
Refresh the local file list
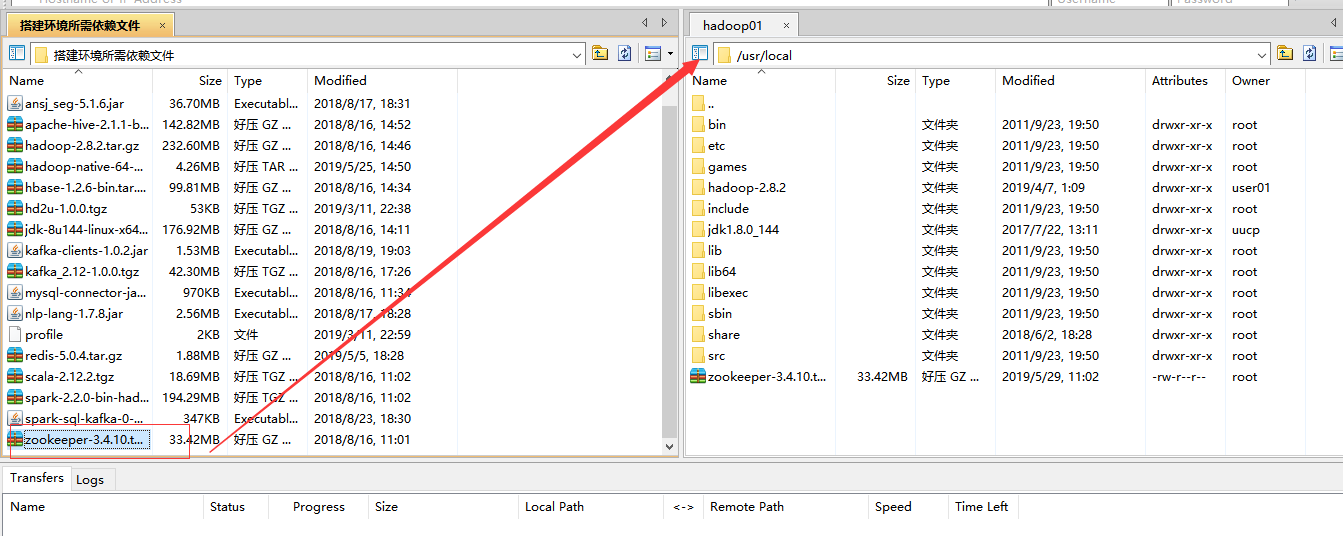pyautogui.click(x=625, y=54)
